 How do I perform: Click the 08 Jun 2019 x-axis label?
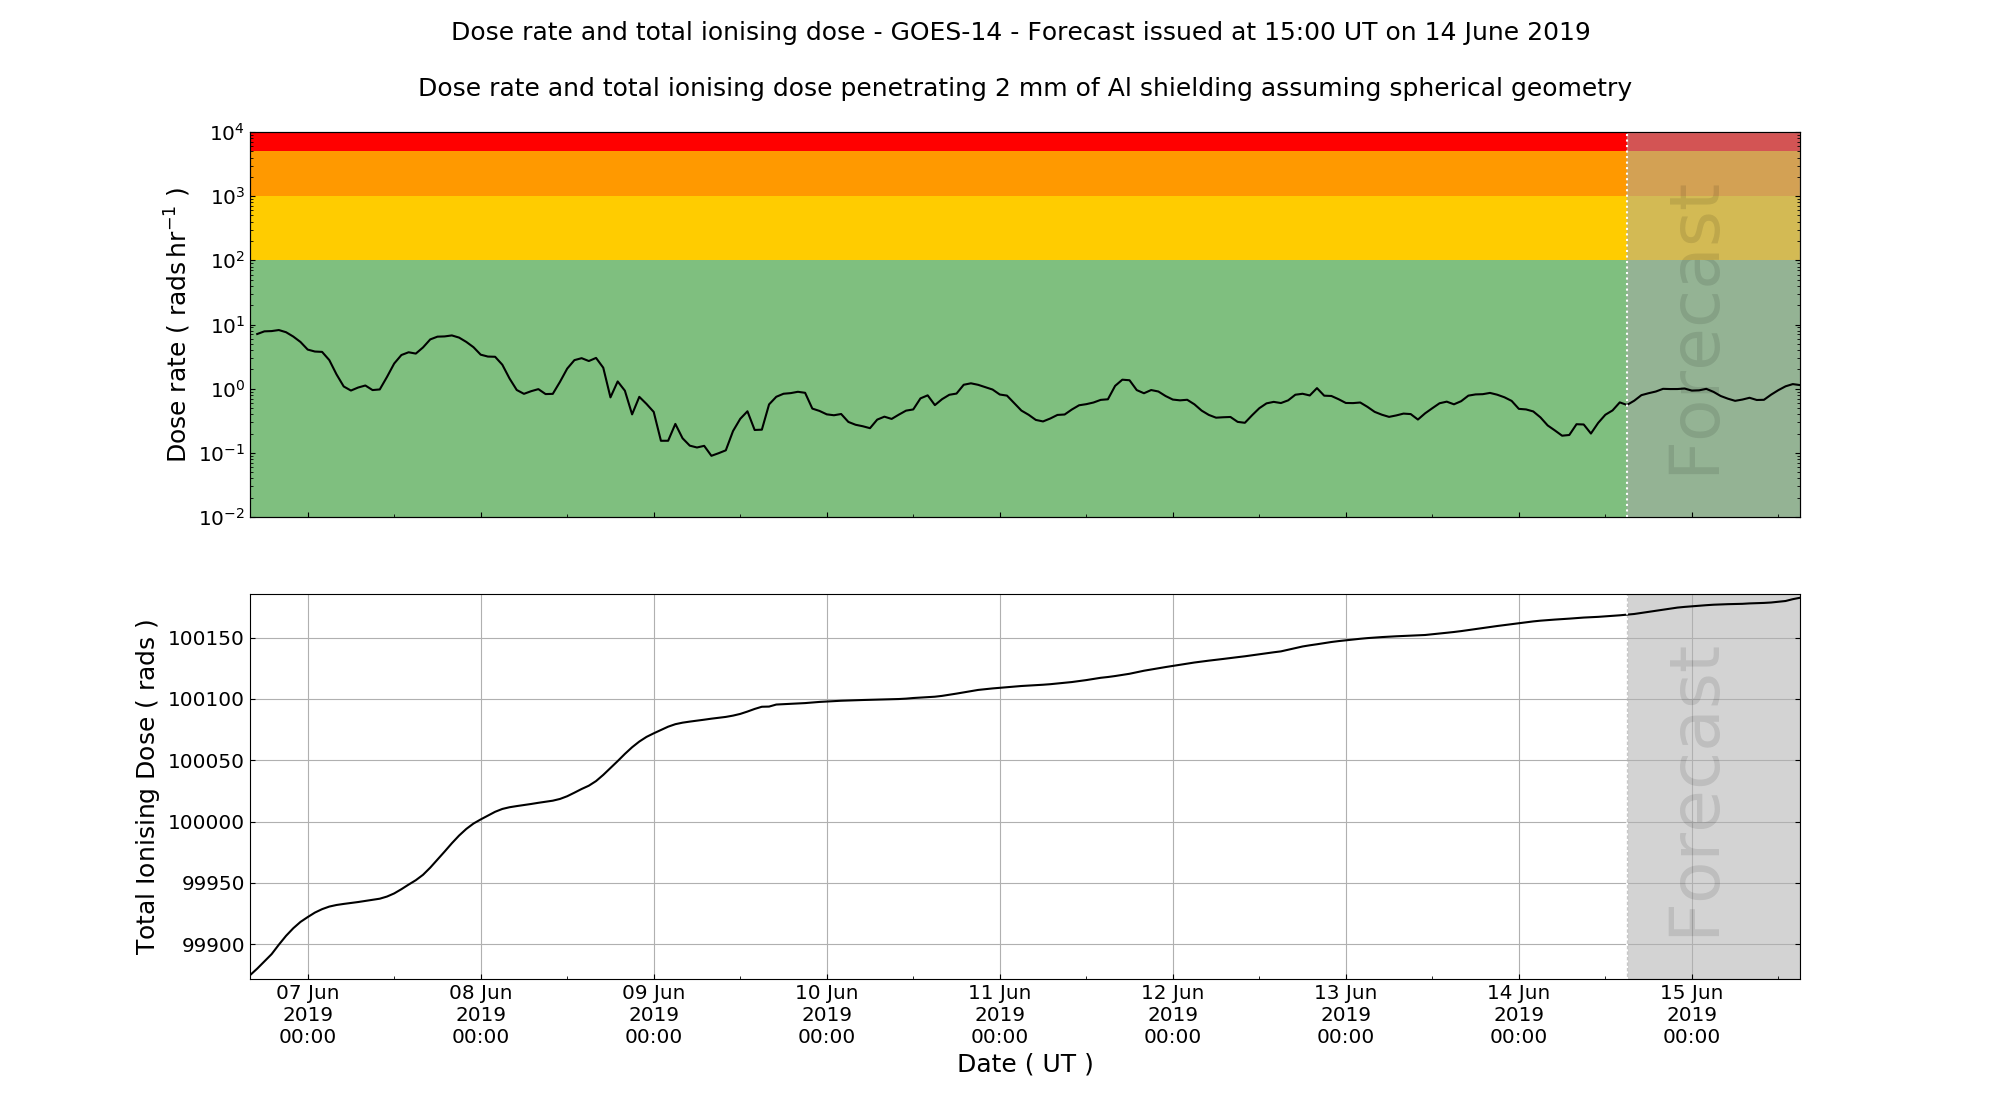point(481,1014)
